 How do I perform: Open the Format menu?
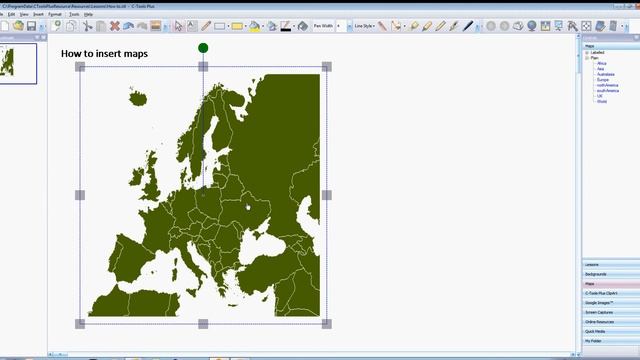55,14
